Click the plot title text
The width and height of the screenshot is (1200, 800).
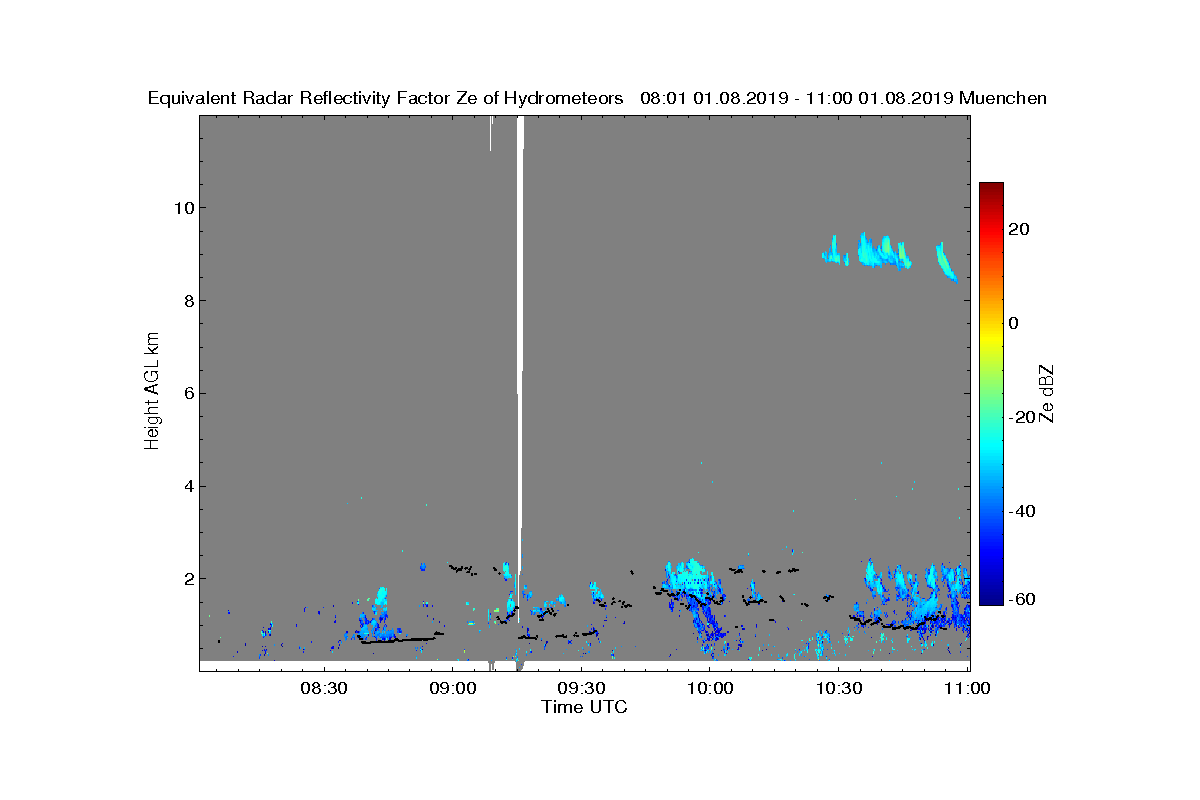597,98
